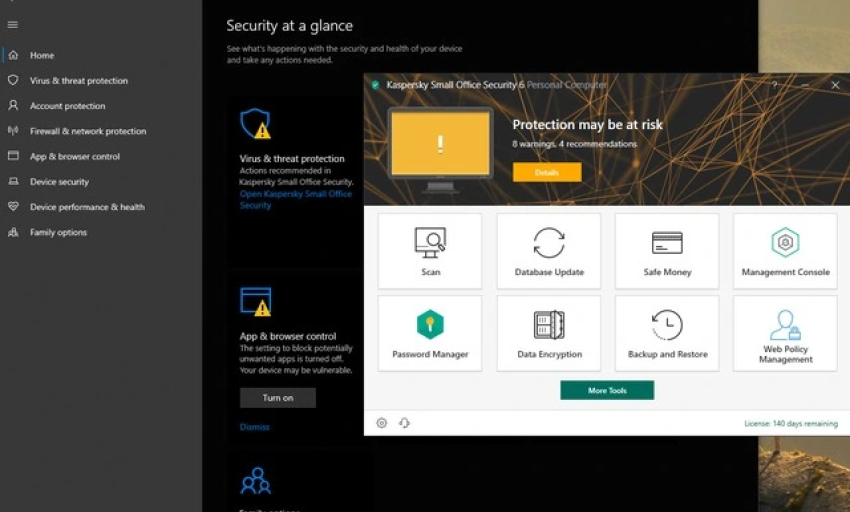850x512 pixels.
Task: Click the Web Policy Management label
Action: coord(785,354)
